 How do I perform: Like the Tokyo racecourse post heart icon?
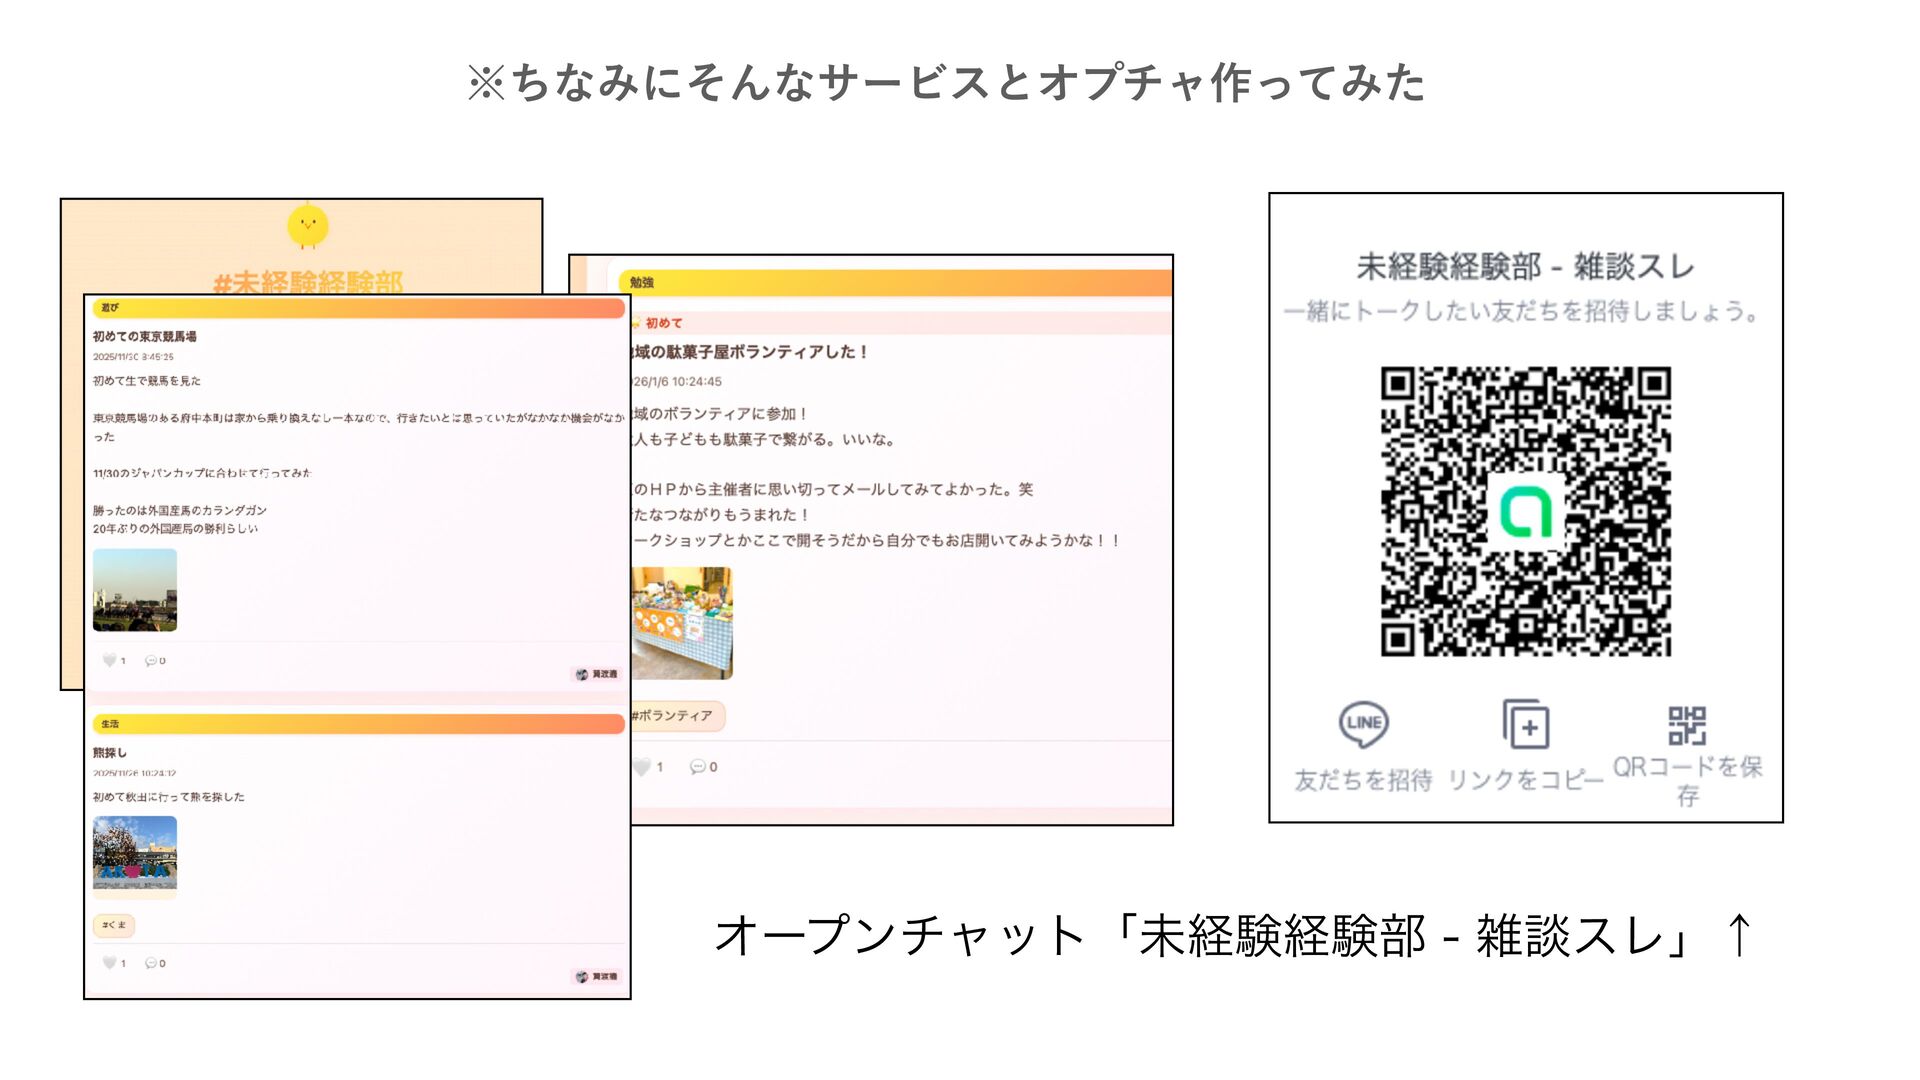[109, 660]
